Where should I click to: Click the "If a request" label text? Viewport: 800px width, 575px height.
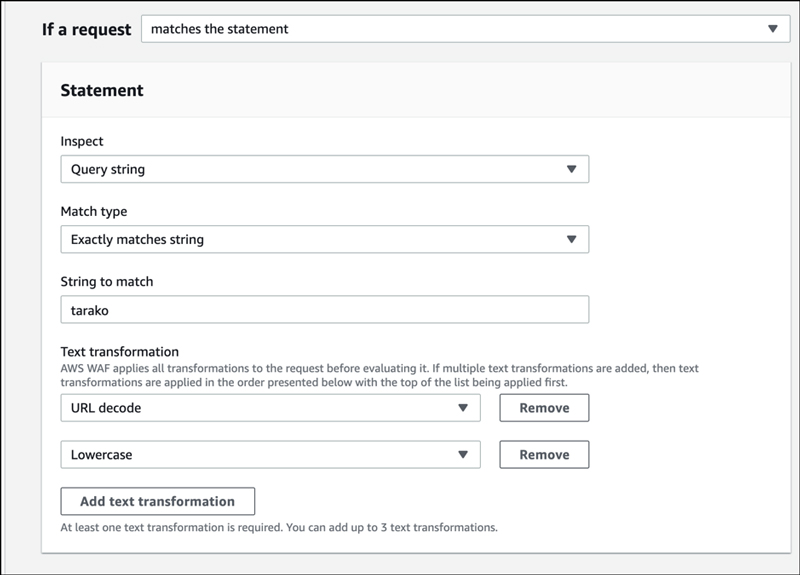pyautogui.click(x=86, y=29)
